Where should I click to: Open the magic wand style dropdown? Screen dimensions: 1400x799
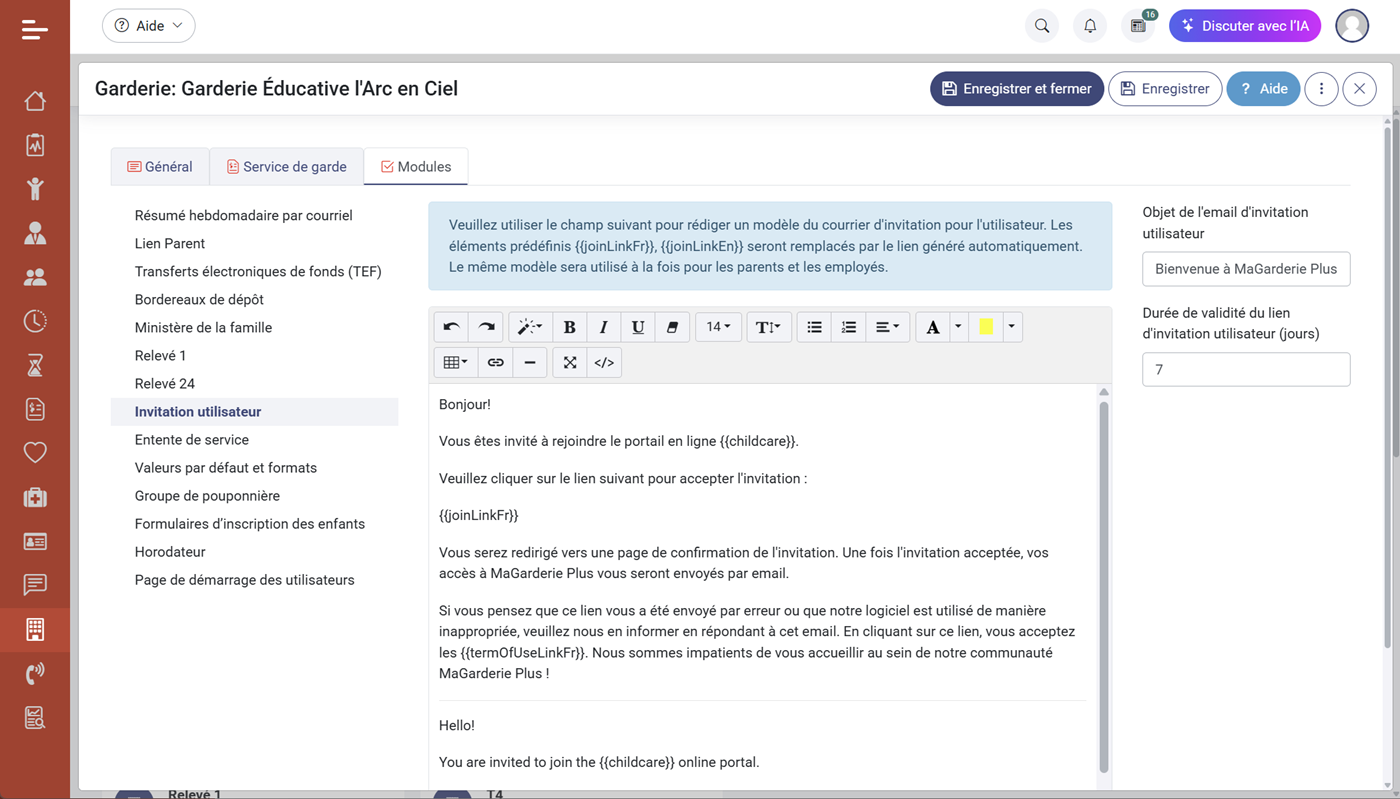point(529,327)
